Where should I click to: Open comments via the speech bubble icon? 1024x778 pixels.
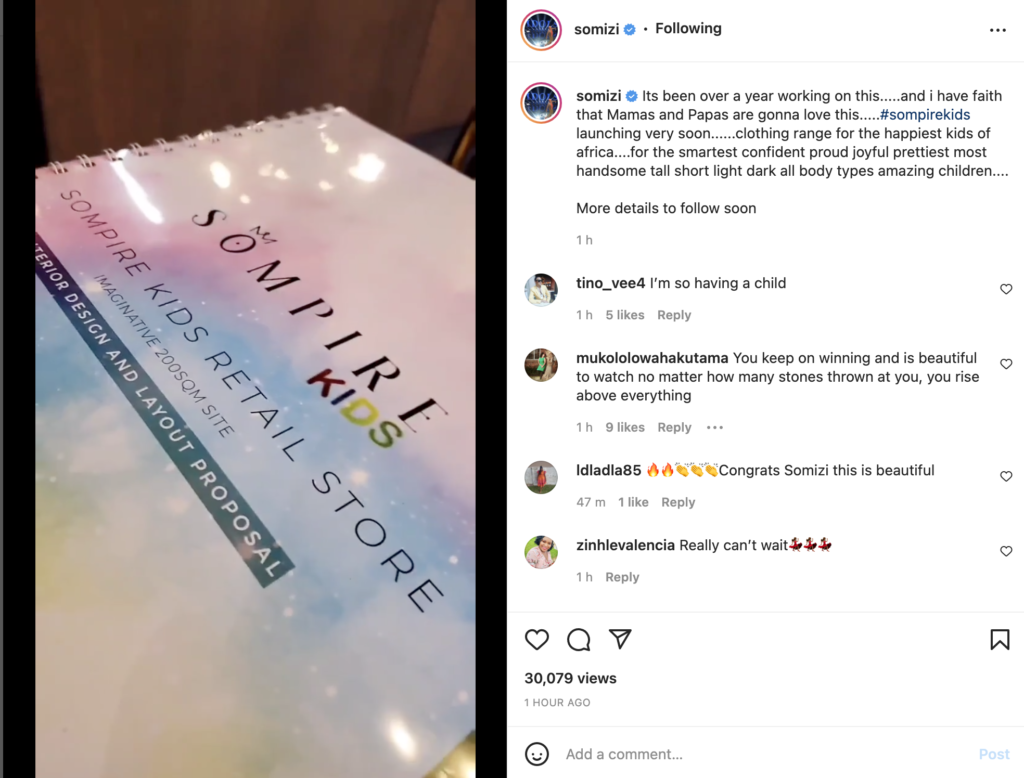[579, 639]
